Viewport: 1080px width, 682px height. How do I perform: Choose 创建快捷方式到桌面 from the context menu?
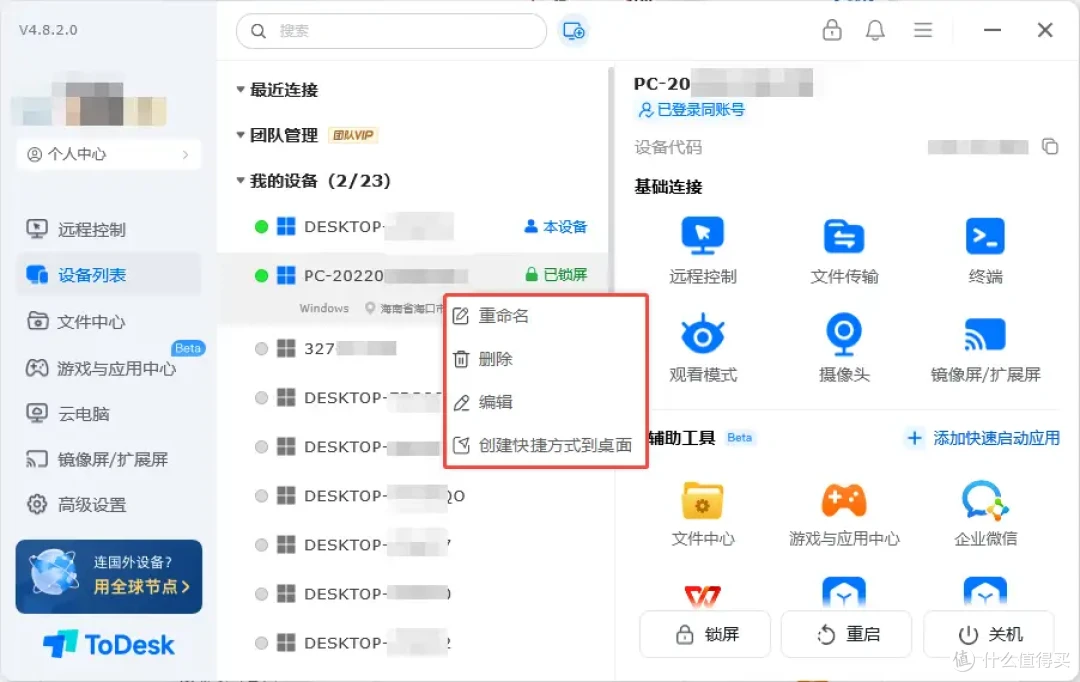(546, 445)
